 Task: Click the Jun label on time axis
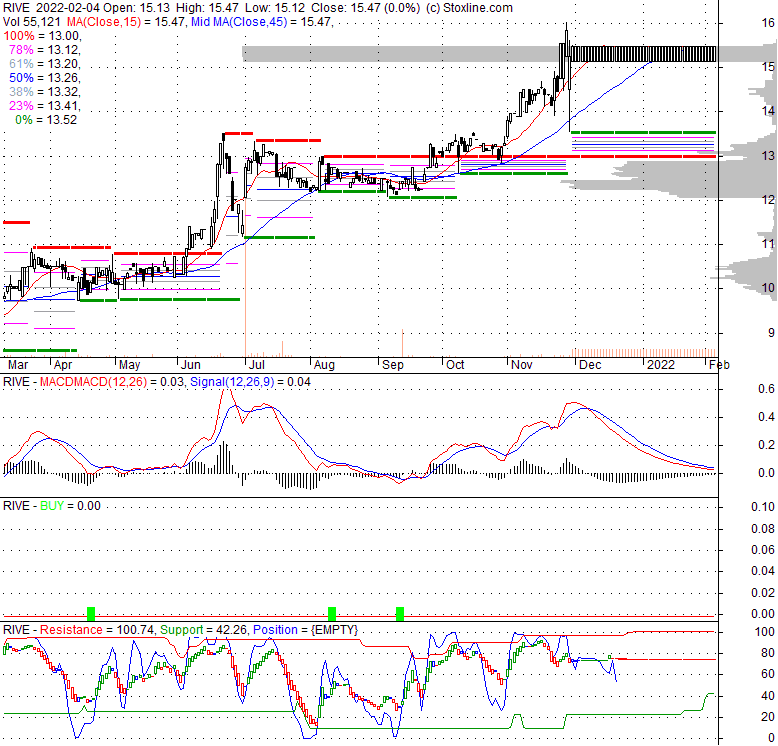click(191, 365)
